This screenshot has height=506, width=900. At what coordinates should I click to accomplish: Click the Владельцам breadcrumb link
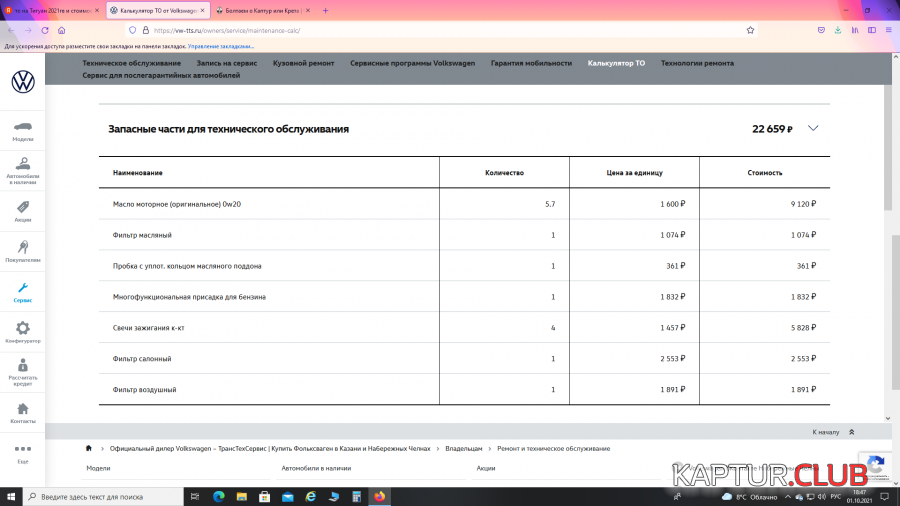point(465,449)
